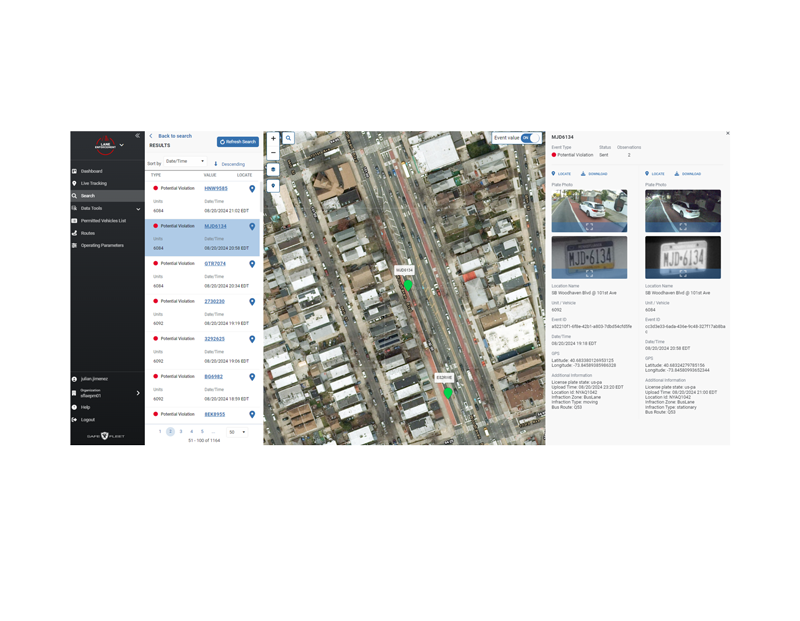
Task: Open the Lane Enforcement app dropdown
Action: [x=121, y=145]
